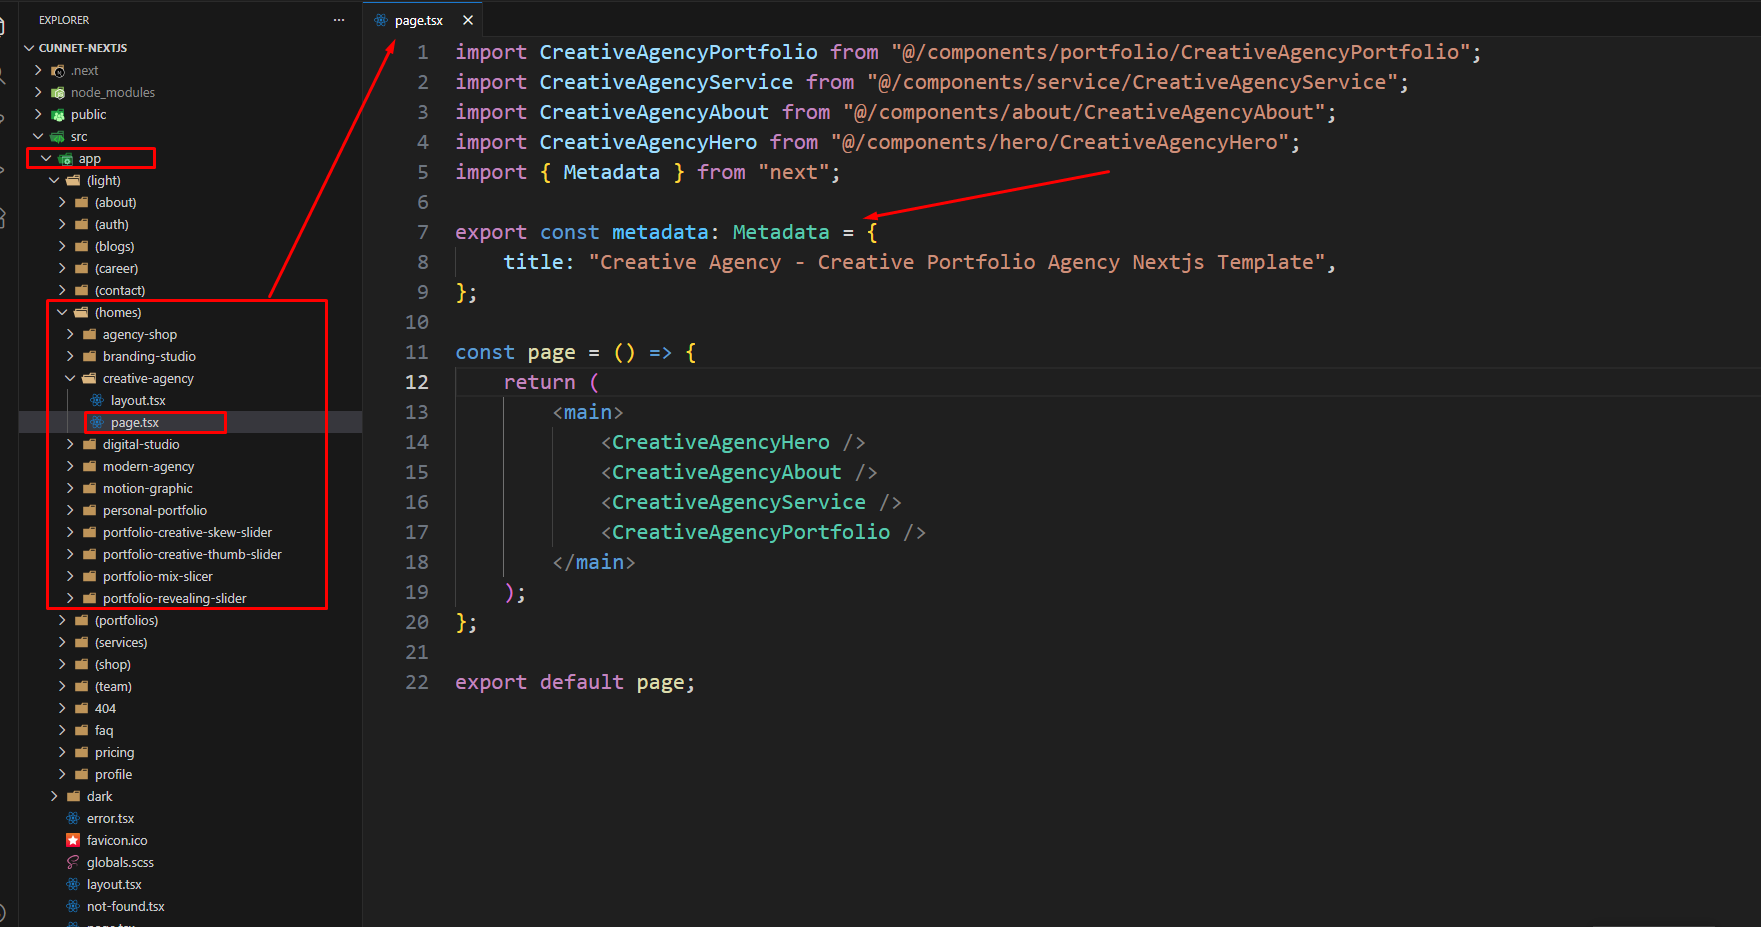Click the CreativeAgencyHero JSX tag on line 14

[x=720, y=442]
